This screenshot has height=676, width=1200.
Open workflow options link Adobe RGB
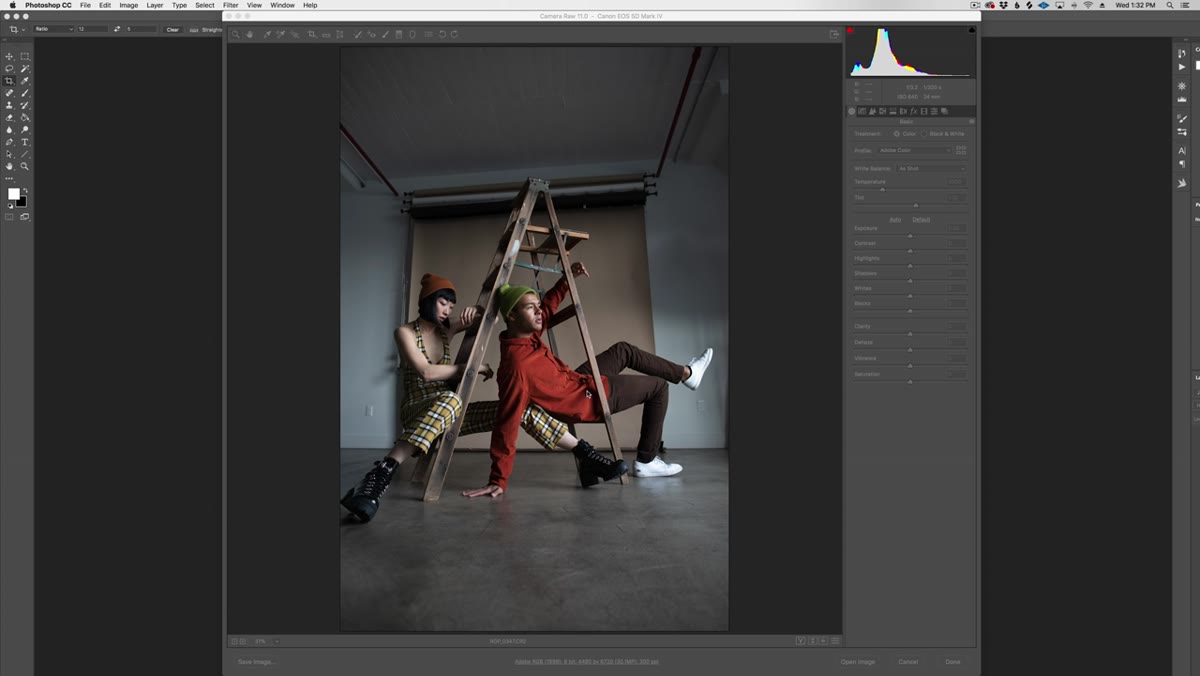587,662
